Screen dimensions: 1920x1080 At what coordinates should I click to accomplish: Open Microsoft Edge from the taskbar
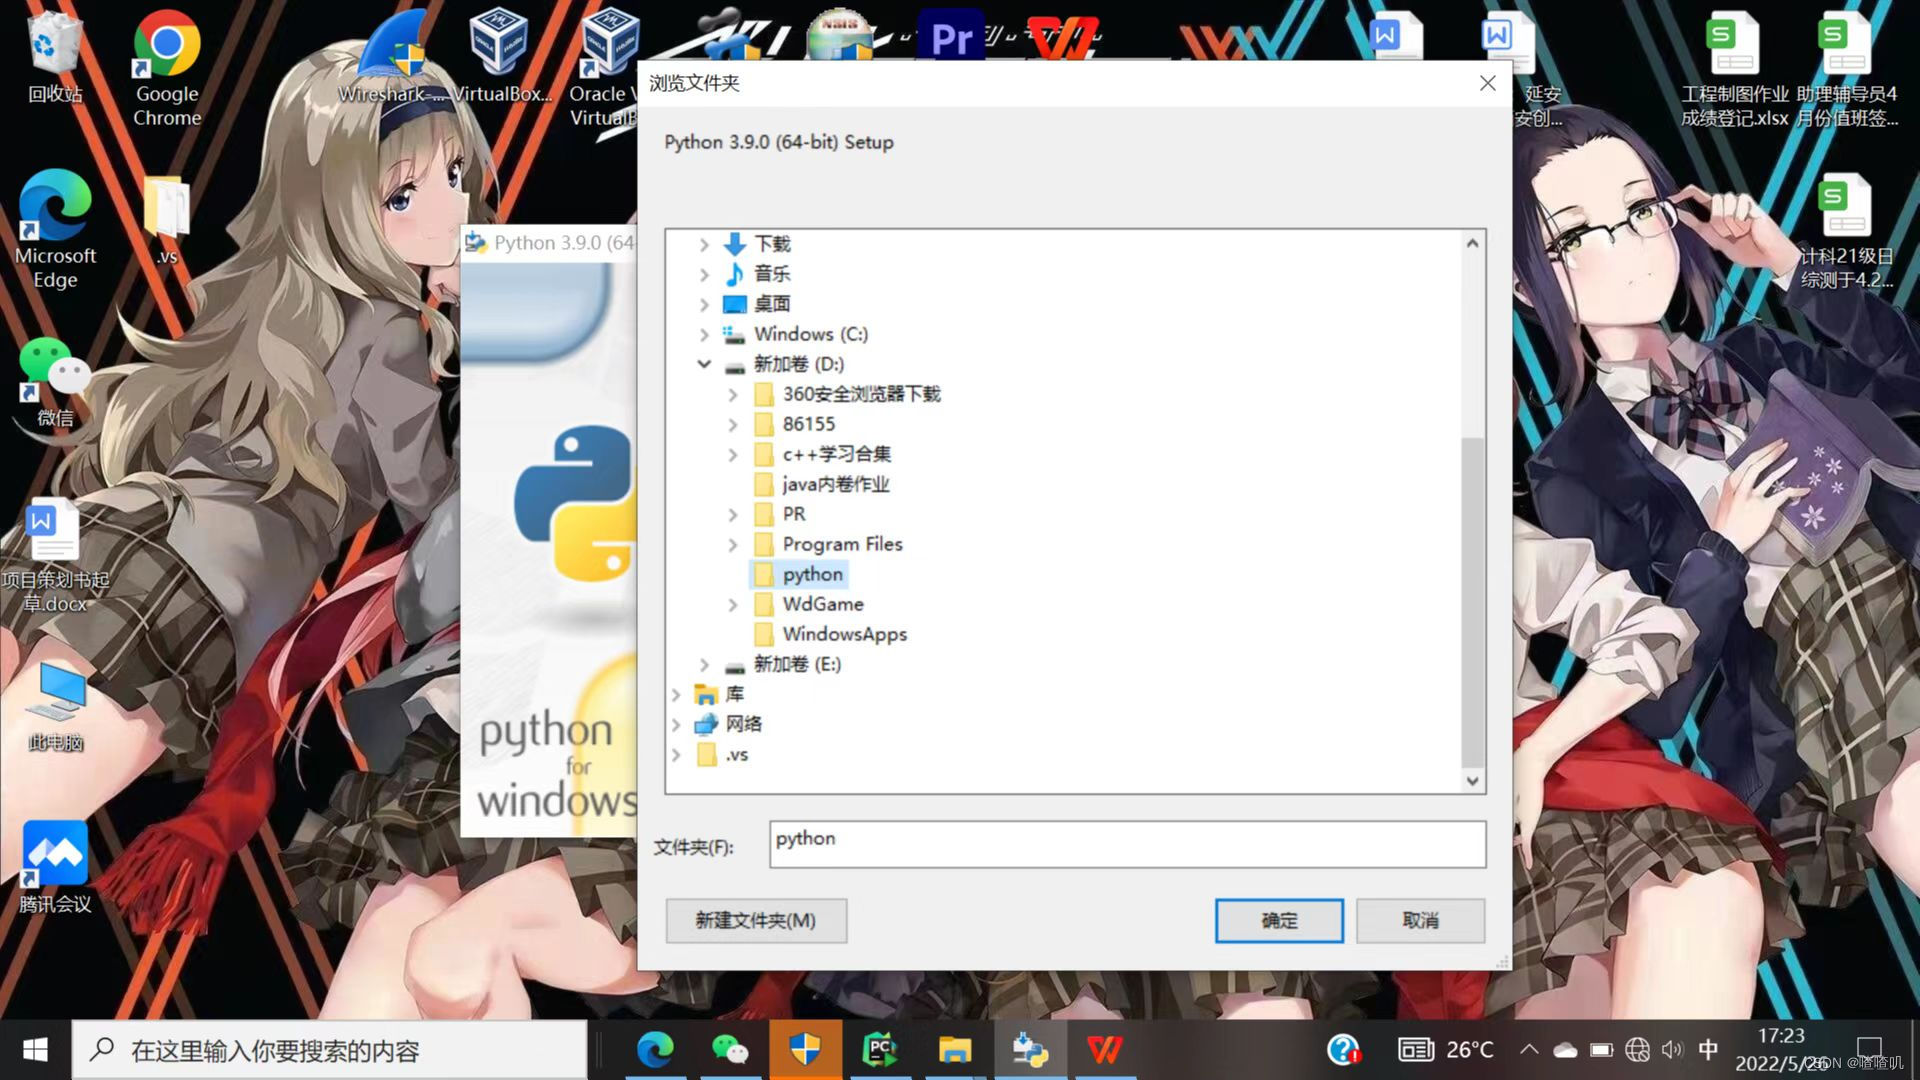coord(655,1050)
